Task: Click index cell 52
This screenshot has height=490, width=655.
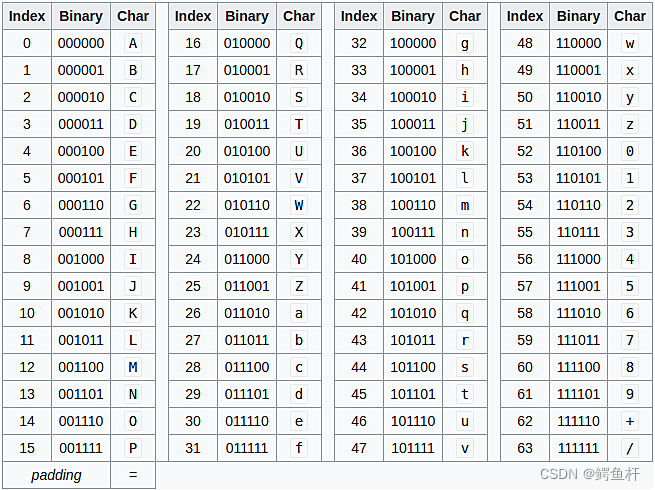Action: point(525,151)
